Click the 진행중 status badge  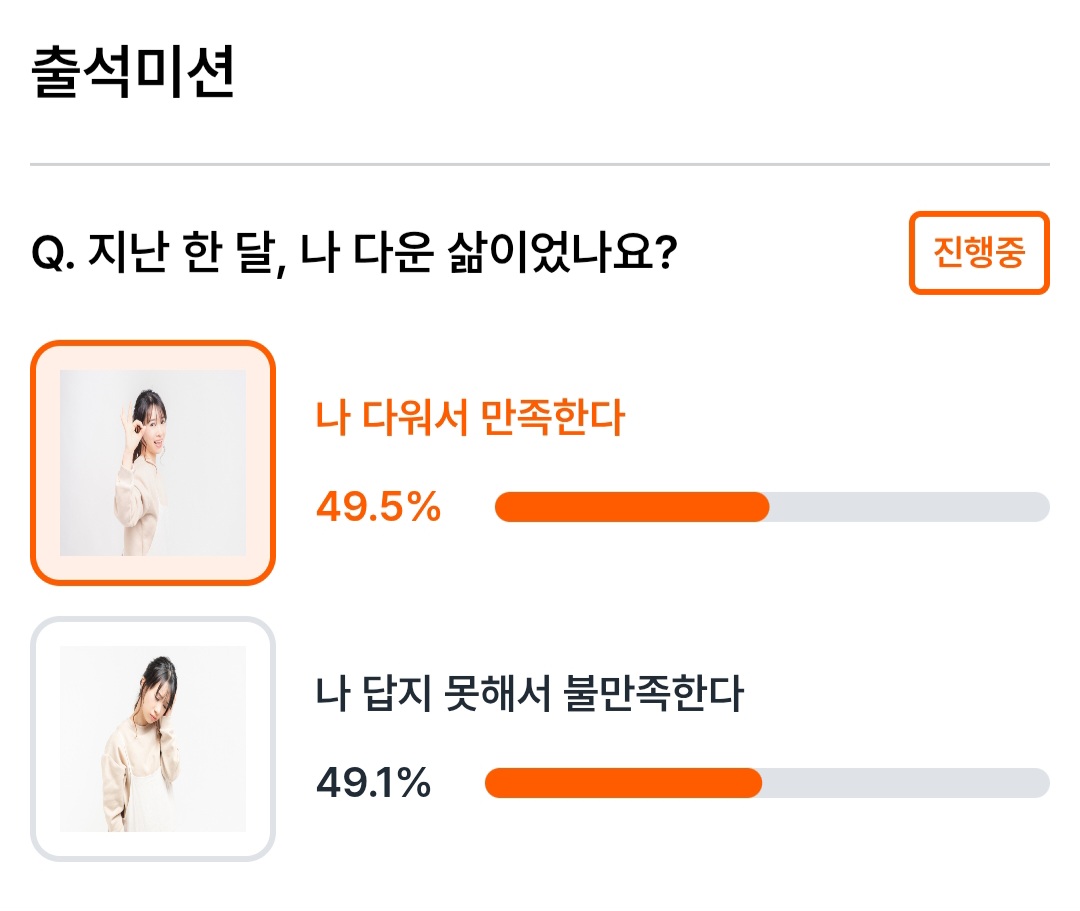[x=979, y=253]
